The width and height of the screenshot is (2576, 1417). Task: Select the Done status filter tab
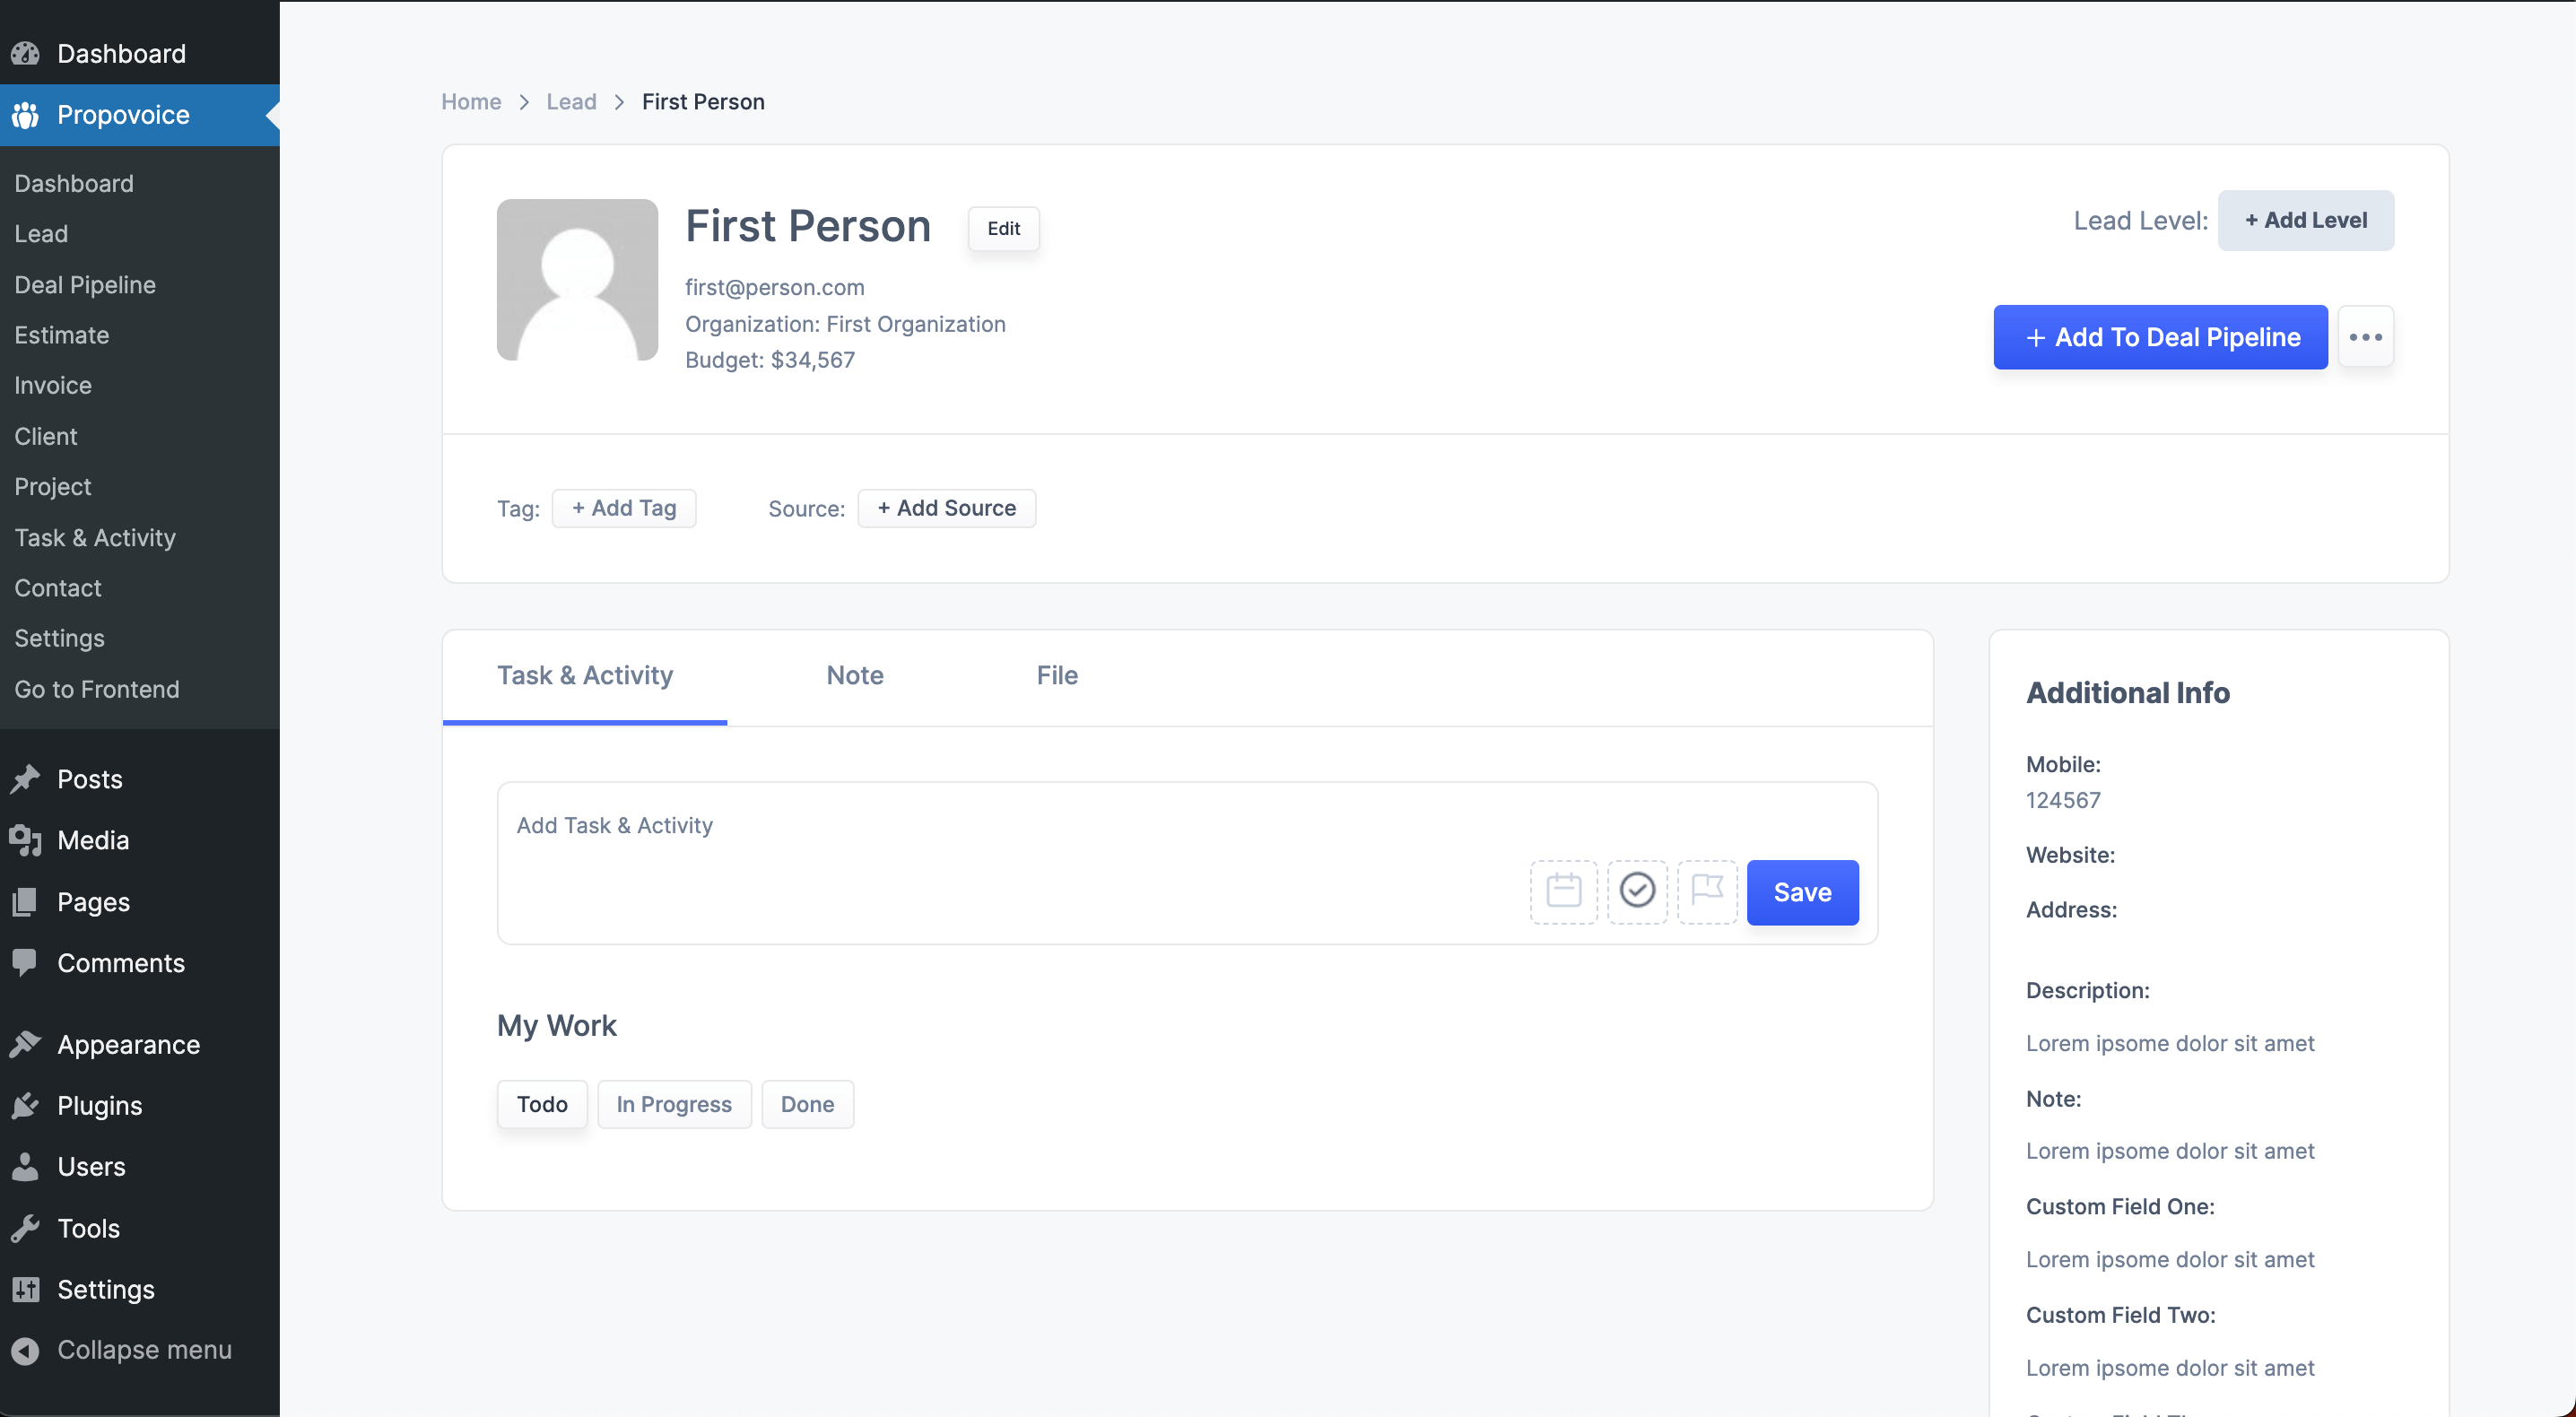pyautogui.click(x=808, y=1103)
